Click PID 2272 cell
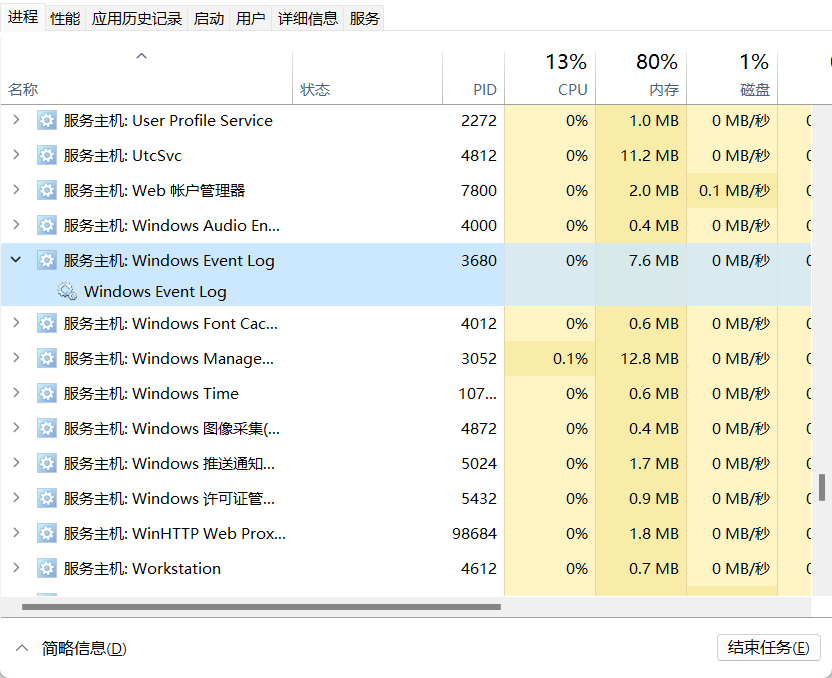Image resolution: width=832 pixels, height=678 pixels. click(479, 120)
